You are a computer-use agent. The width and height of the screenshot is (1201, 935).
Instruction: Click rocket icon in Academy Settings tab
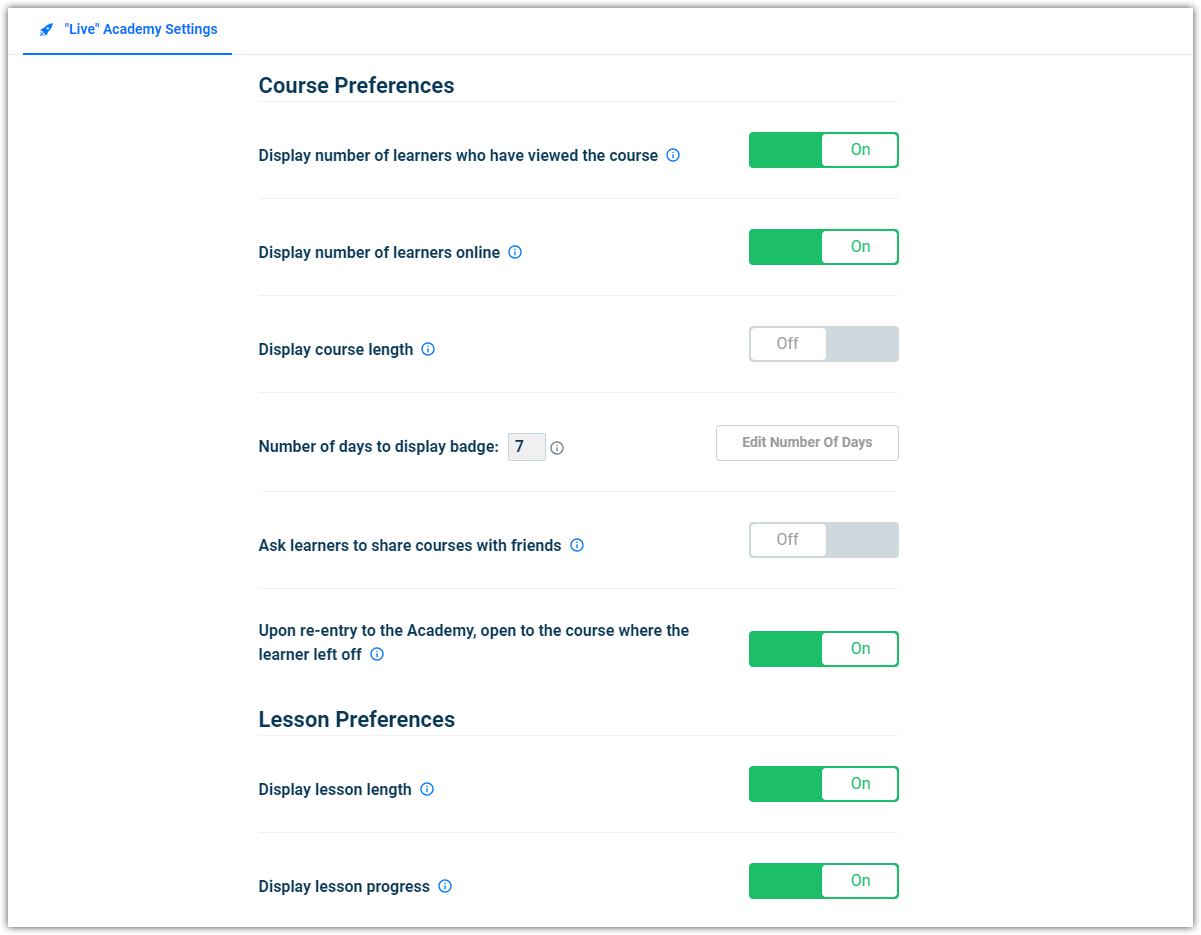(46, 30)
